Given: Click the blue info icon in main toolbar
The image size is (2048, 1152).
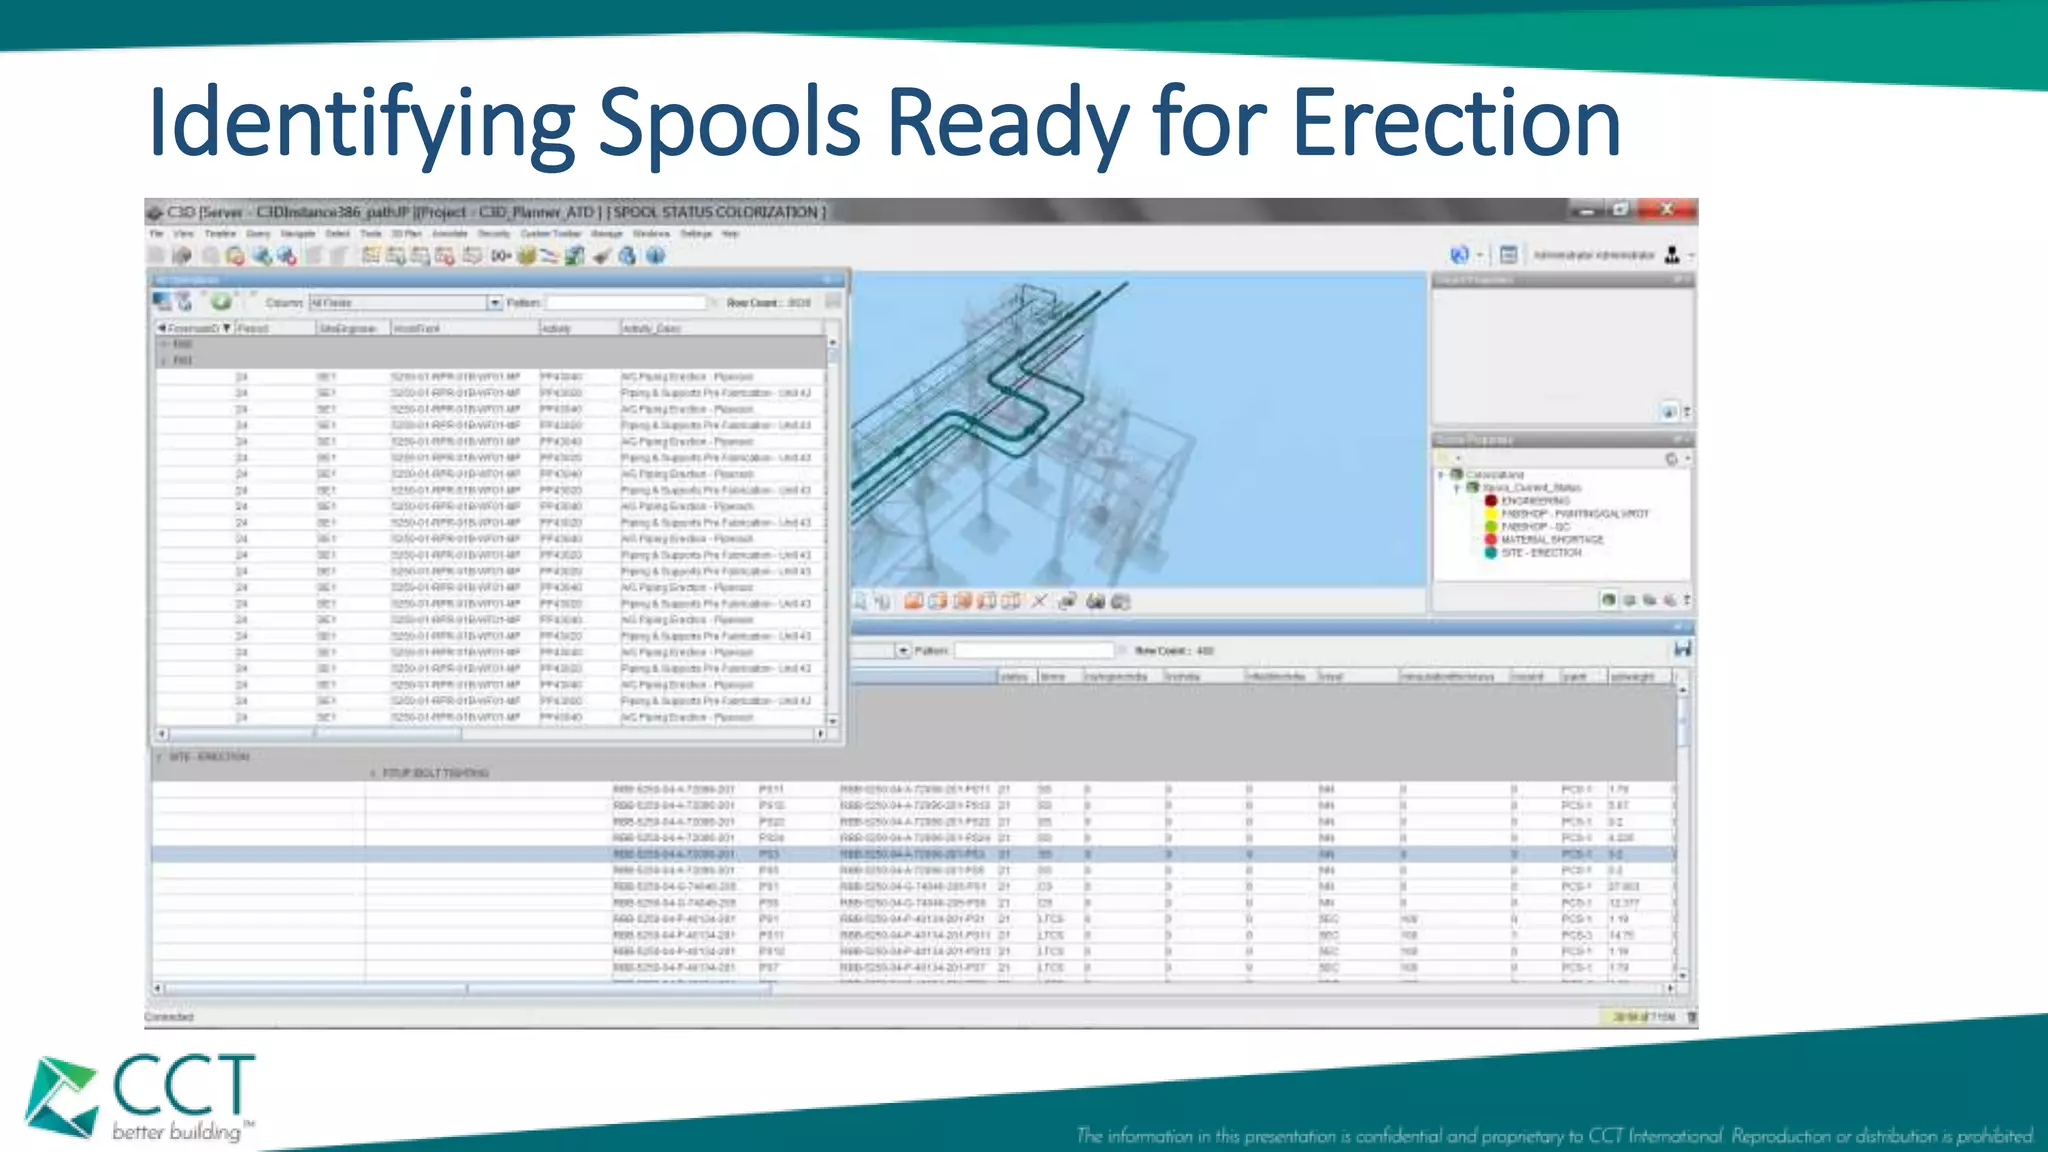Looking at the screenshot, I should tap(655, 256).
